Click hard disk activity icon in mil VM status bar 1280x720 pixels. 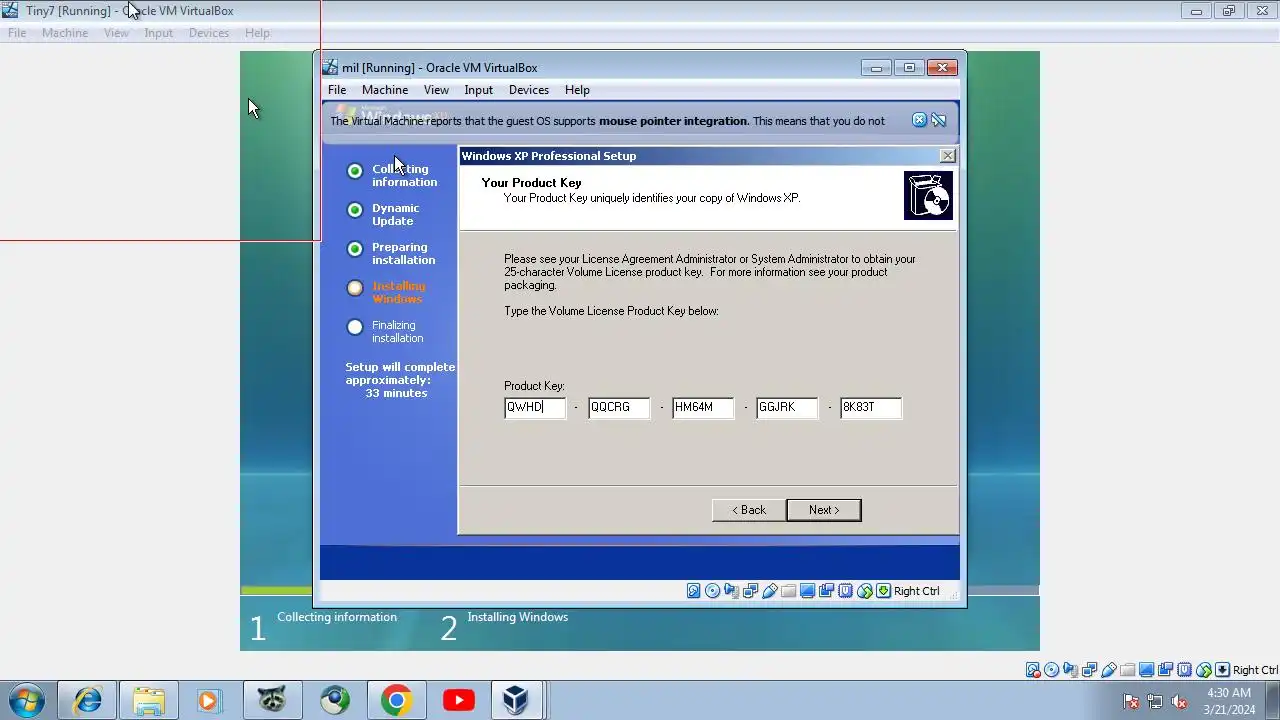tap(693, 591)
